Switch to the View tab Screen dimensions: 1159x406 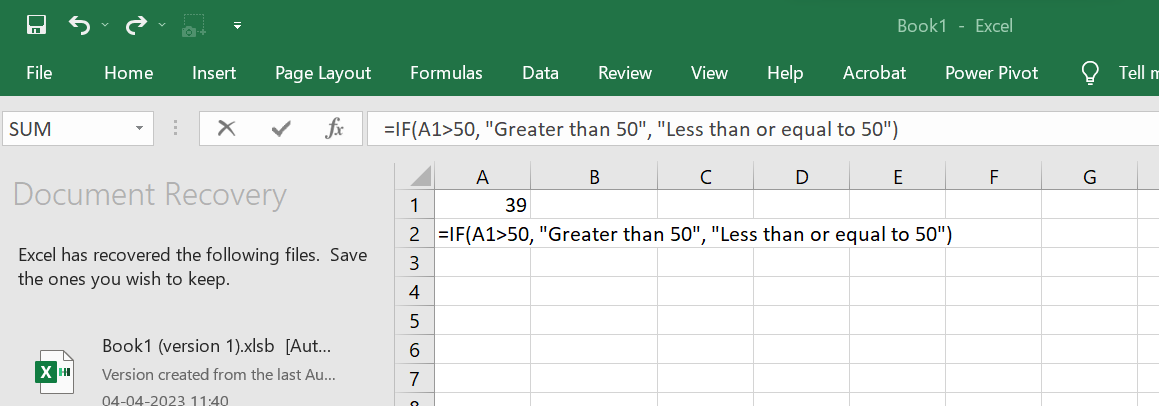coord(710,73)
